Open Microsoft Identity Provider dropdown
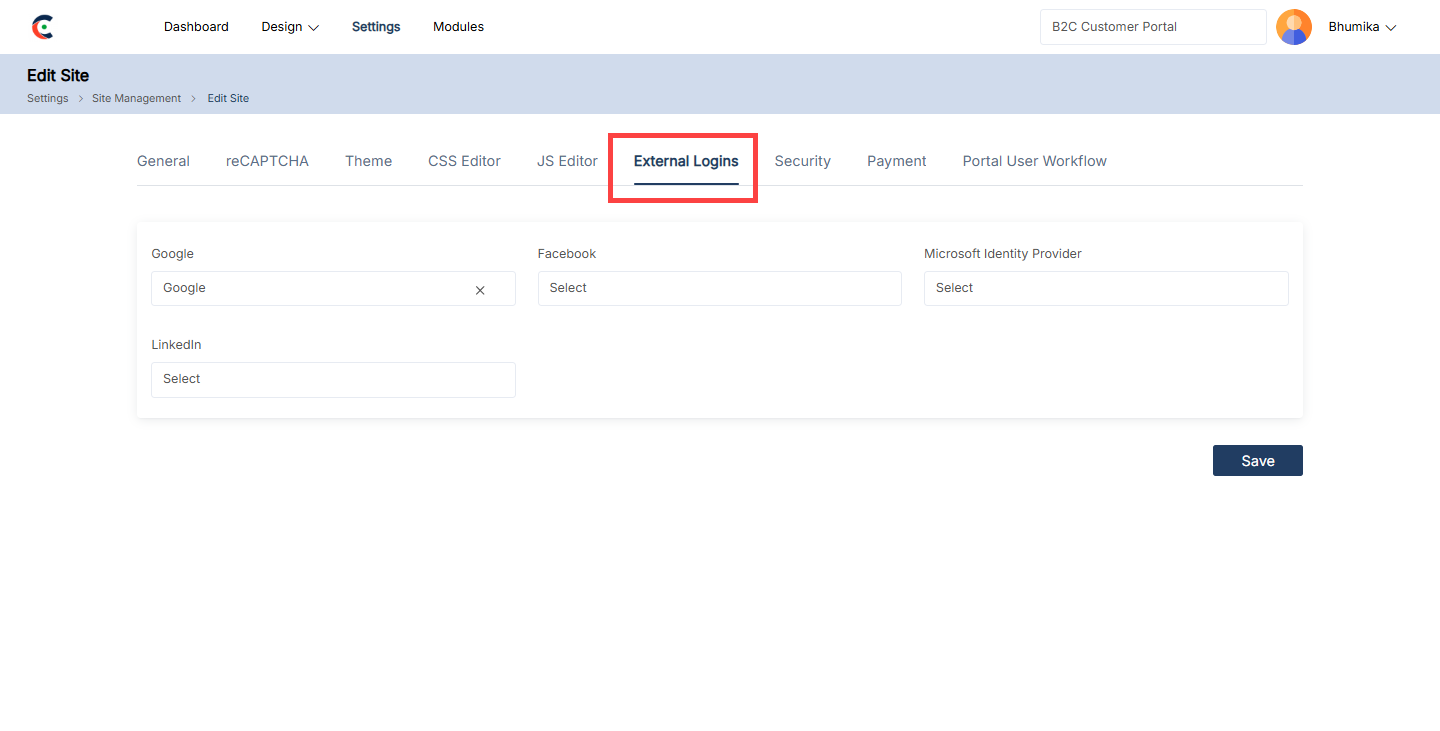Image resolution: width=1440 pixels, height=731 pixels. 1105,288
